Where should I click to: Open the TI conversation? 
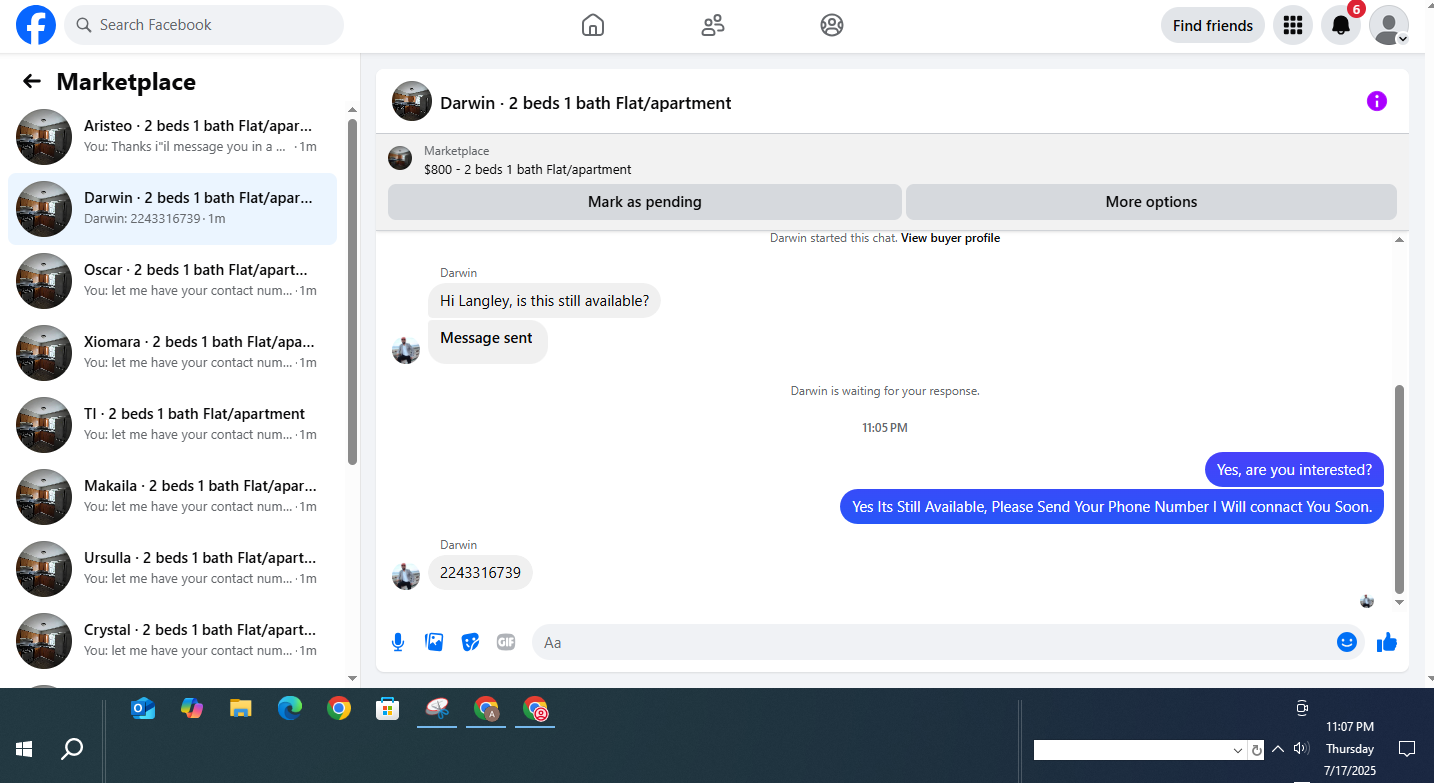(x=172, y=425)
